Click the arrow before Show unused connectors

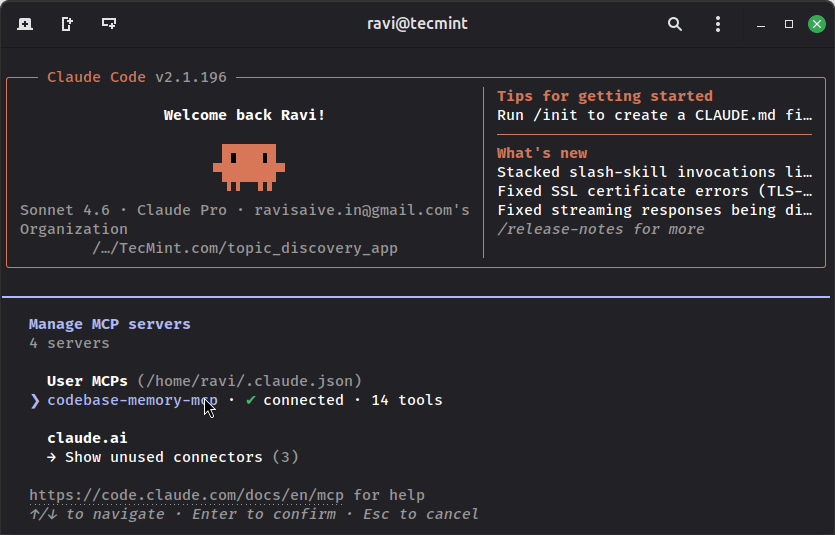[x=52, y=457]
